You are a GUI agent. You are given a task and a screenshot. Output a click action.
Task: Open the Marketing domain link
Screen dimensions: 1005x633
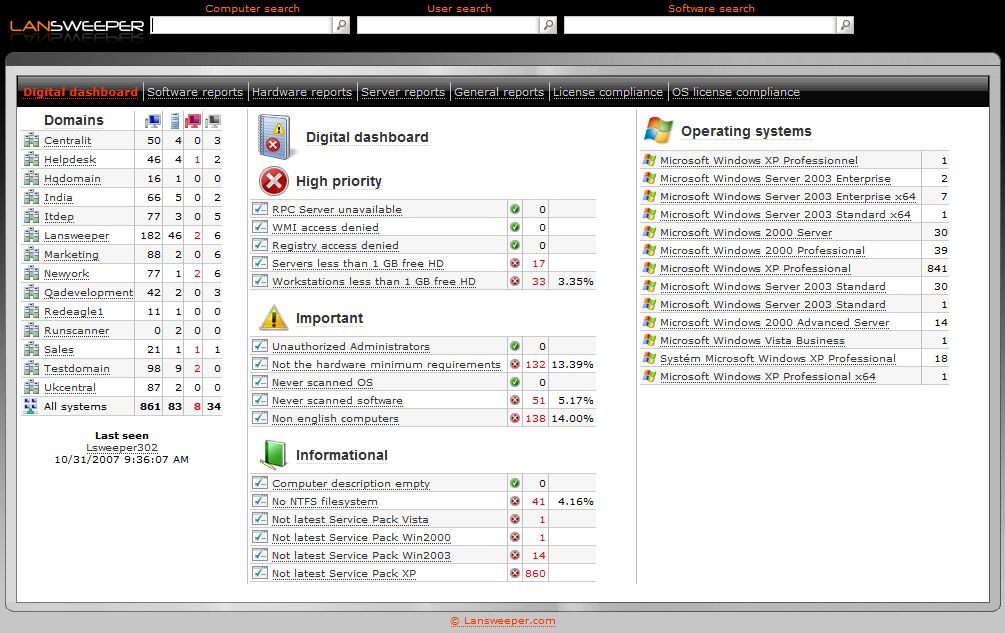(x=71, y=254)
